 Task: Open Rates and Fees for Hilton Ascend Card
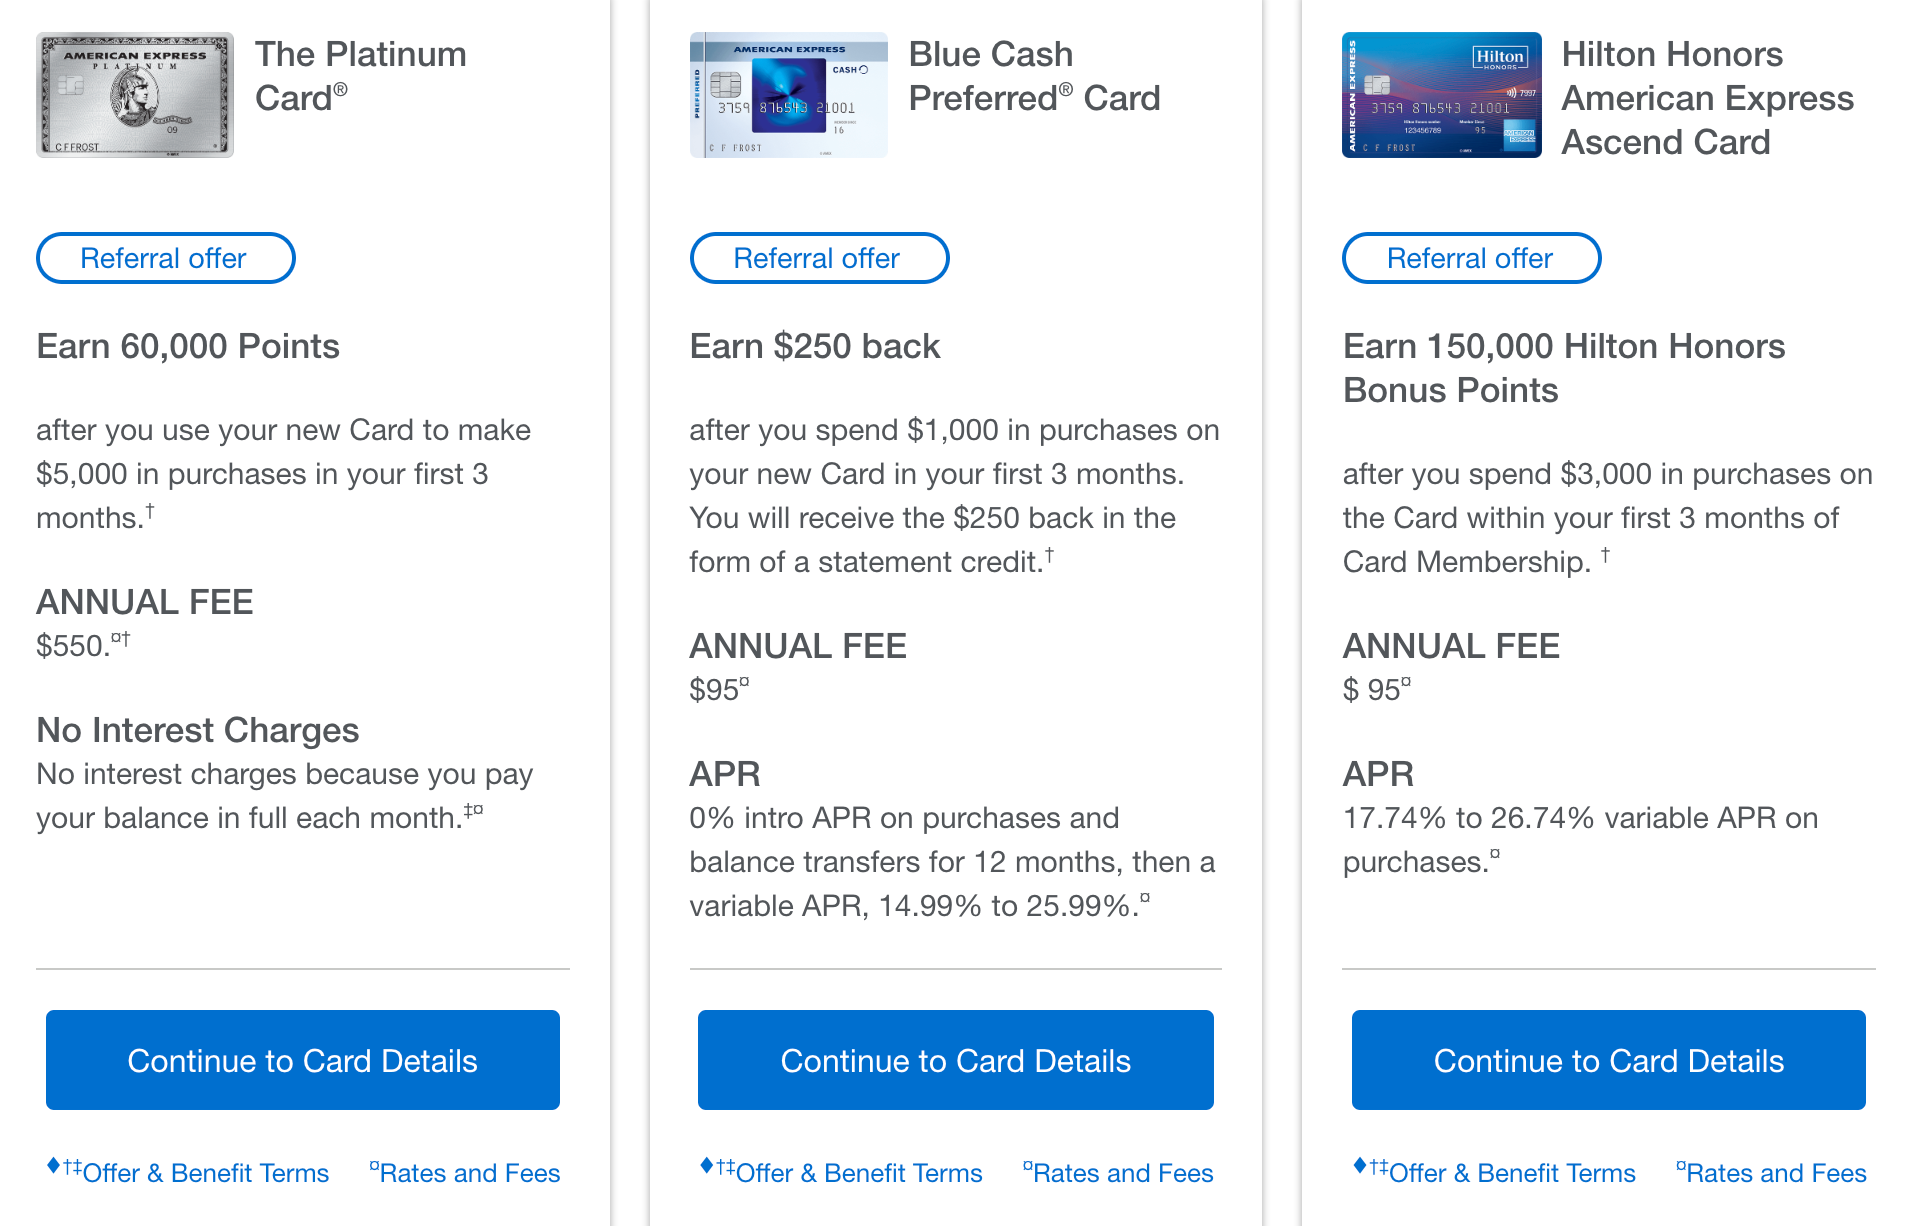(1775, 1173)
